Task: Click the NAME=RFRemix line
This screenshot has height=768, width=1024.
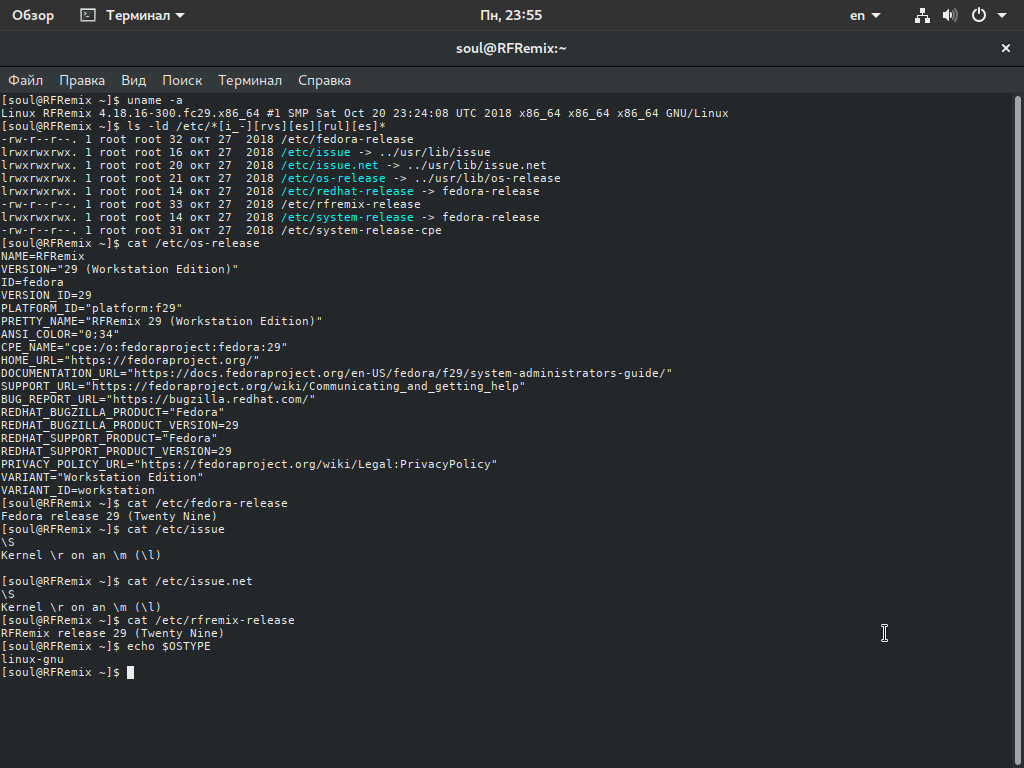Action: 43,256
